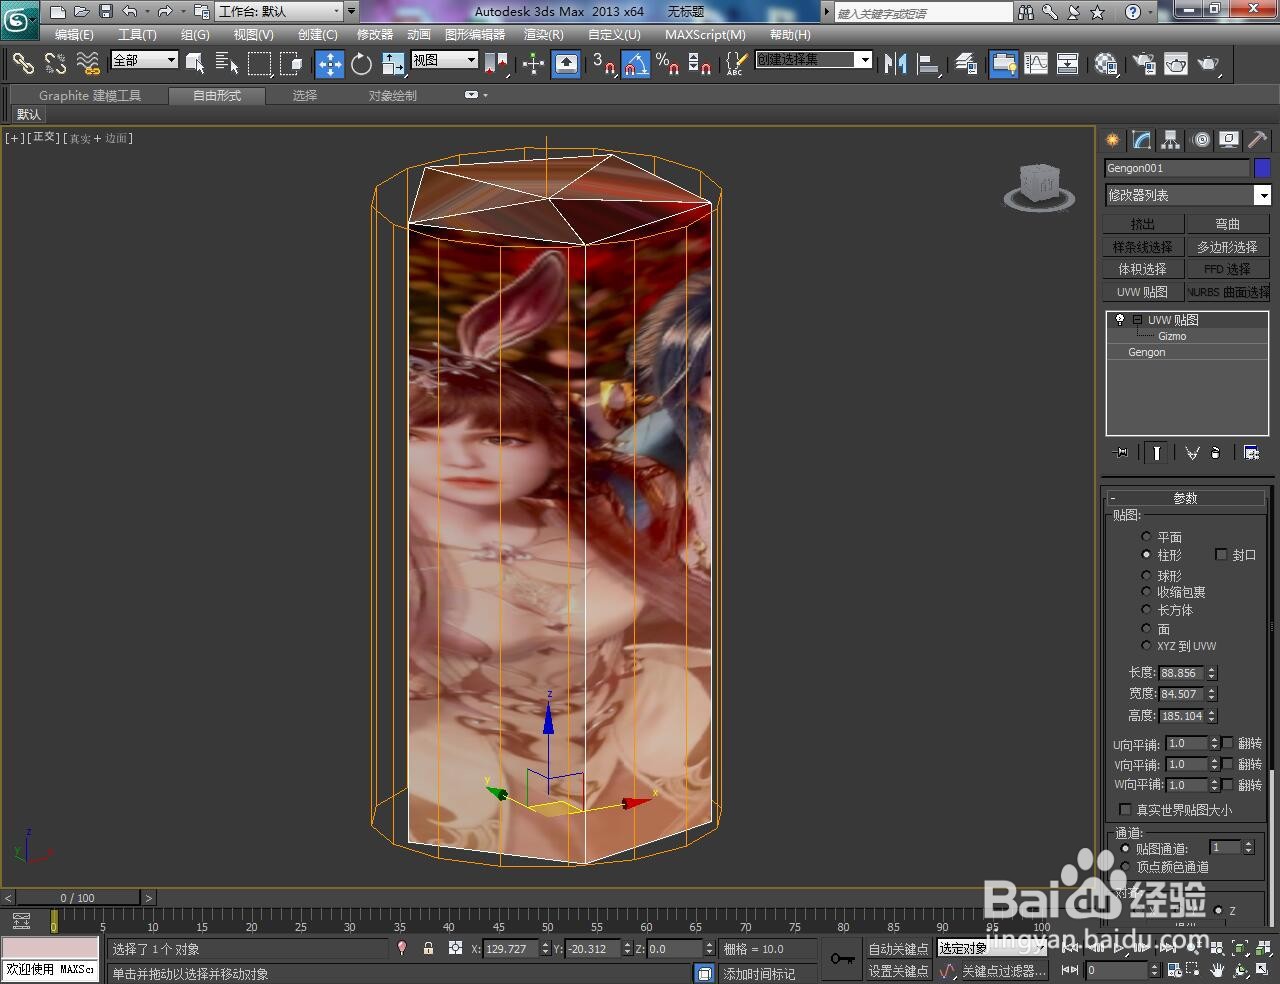
Task: Click the Unlink Selection tool
Action: [x=55, y=64]
